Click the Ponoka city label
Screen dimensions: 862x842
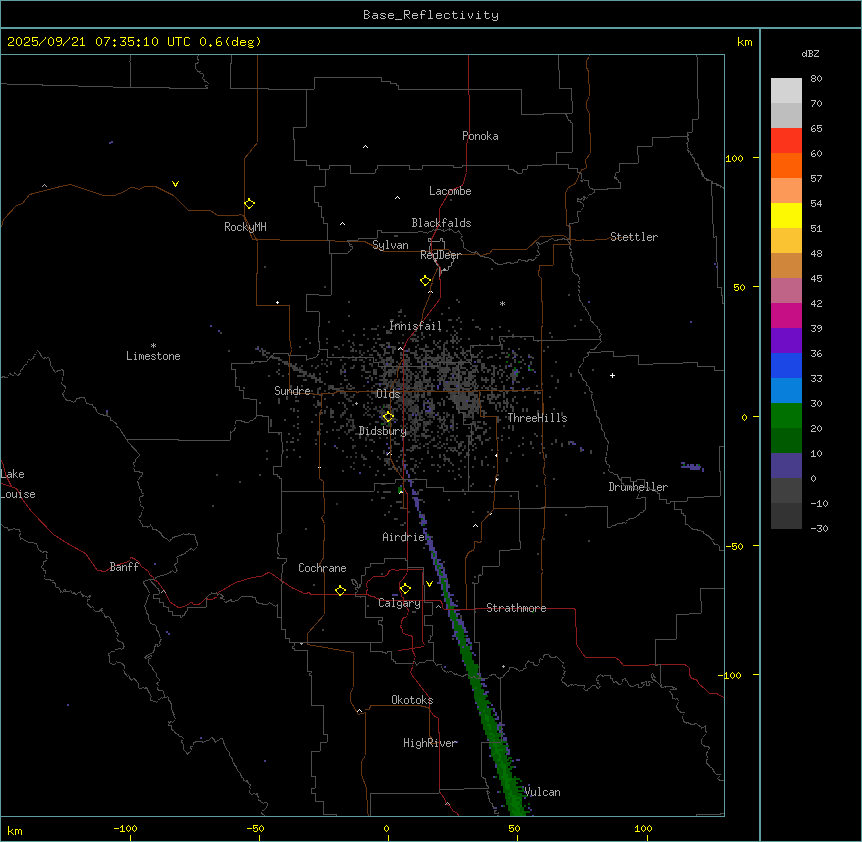pos(480,136)
